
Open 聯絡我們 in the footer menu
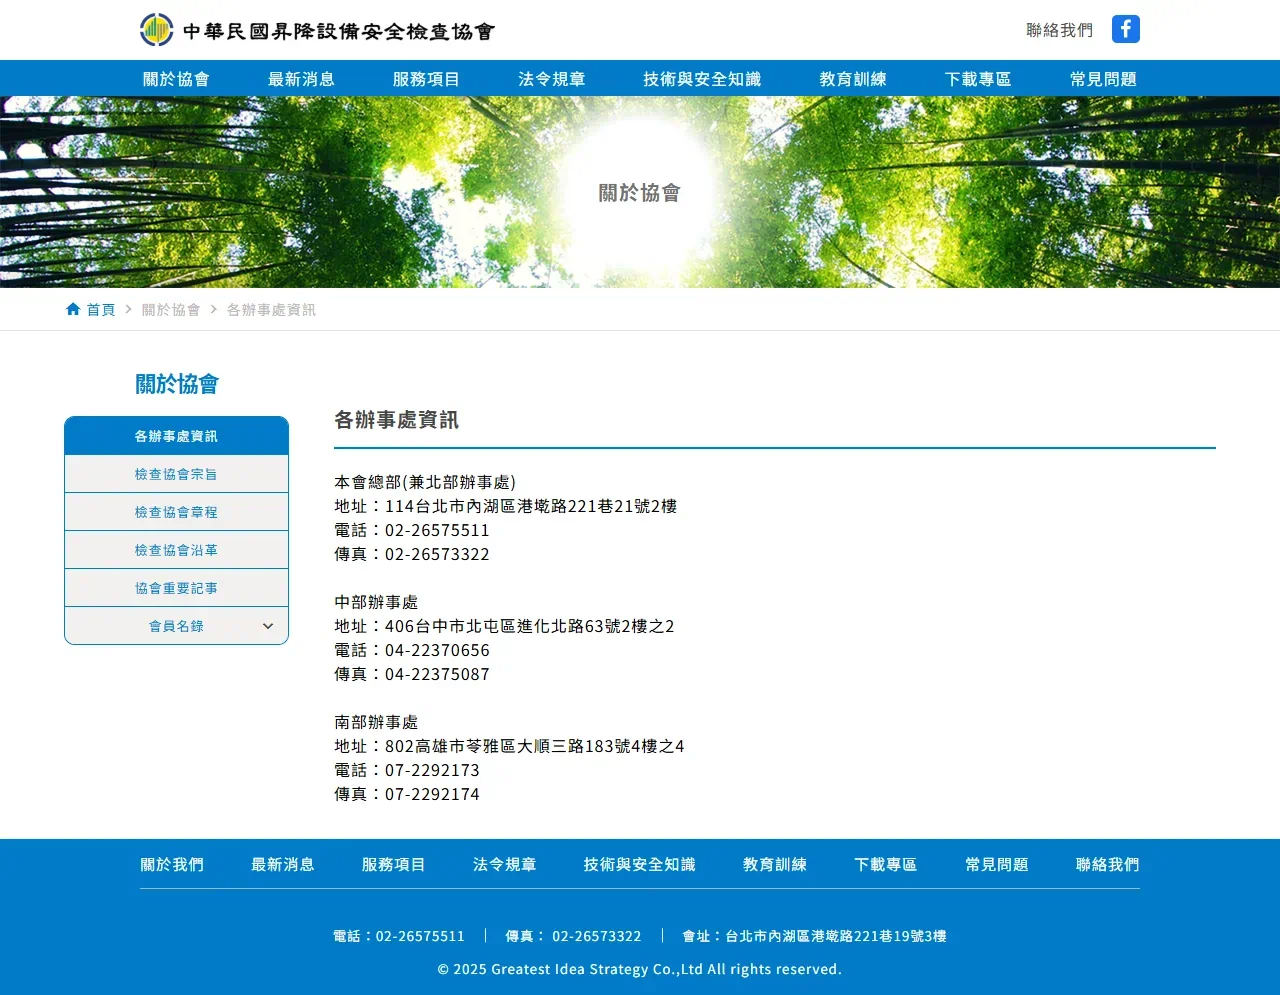click(x=1106, y=864)
